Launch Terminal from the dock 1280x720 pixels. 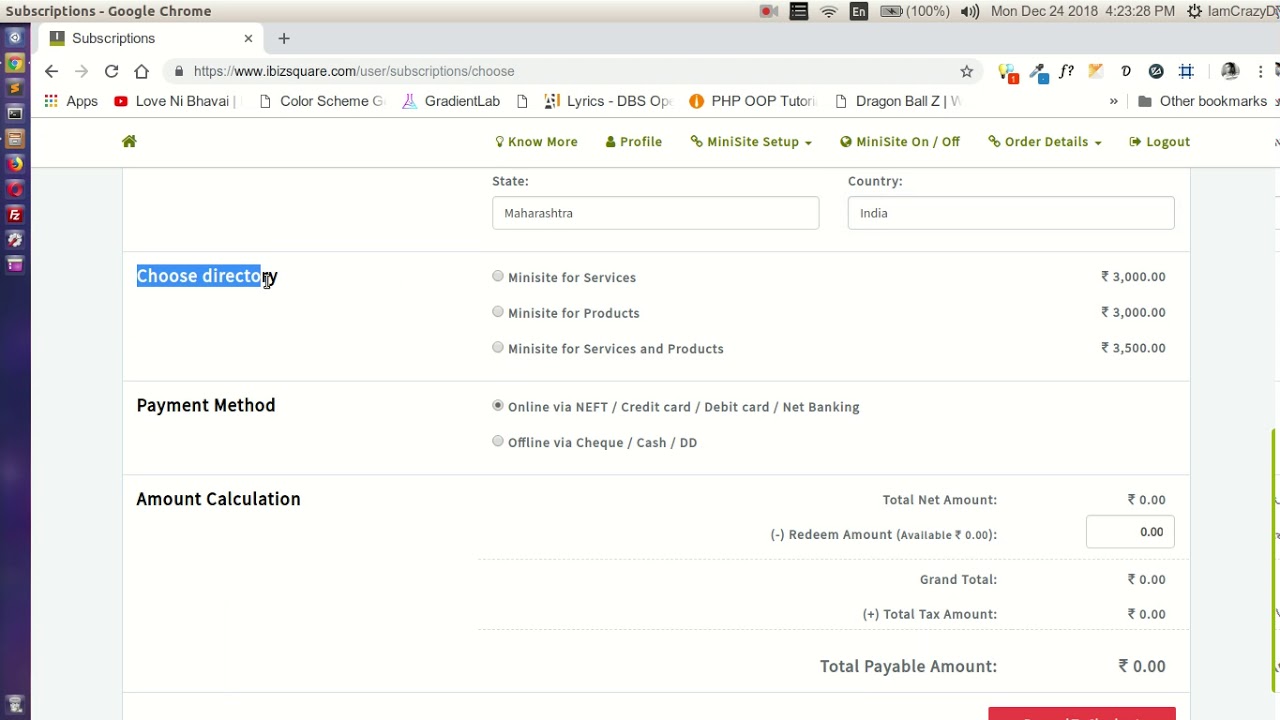(15, 113)
